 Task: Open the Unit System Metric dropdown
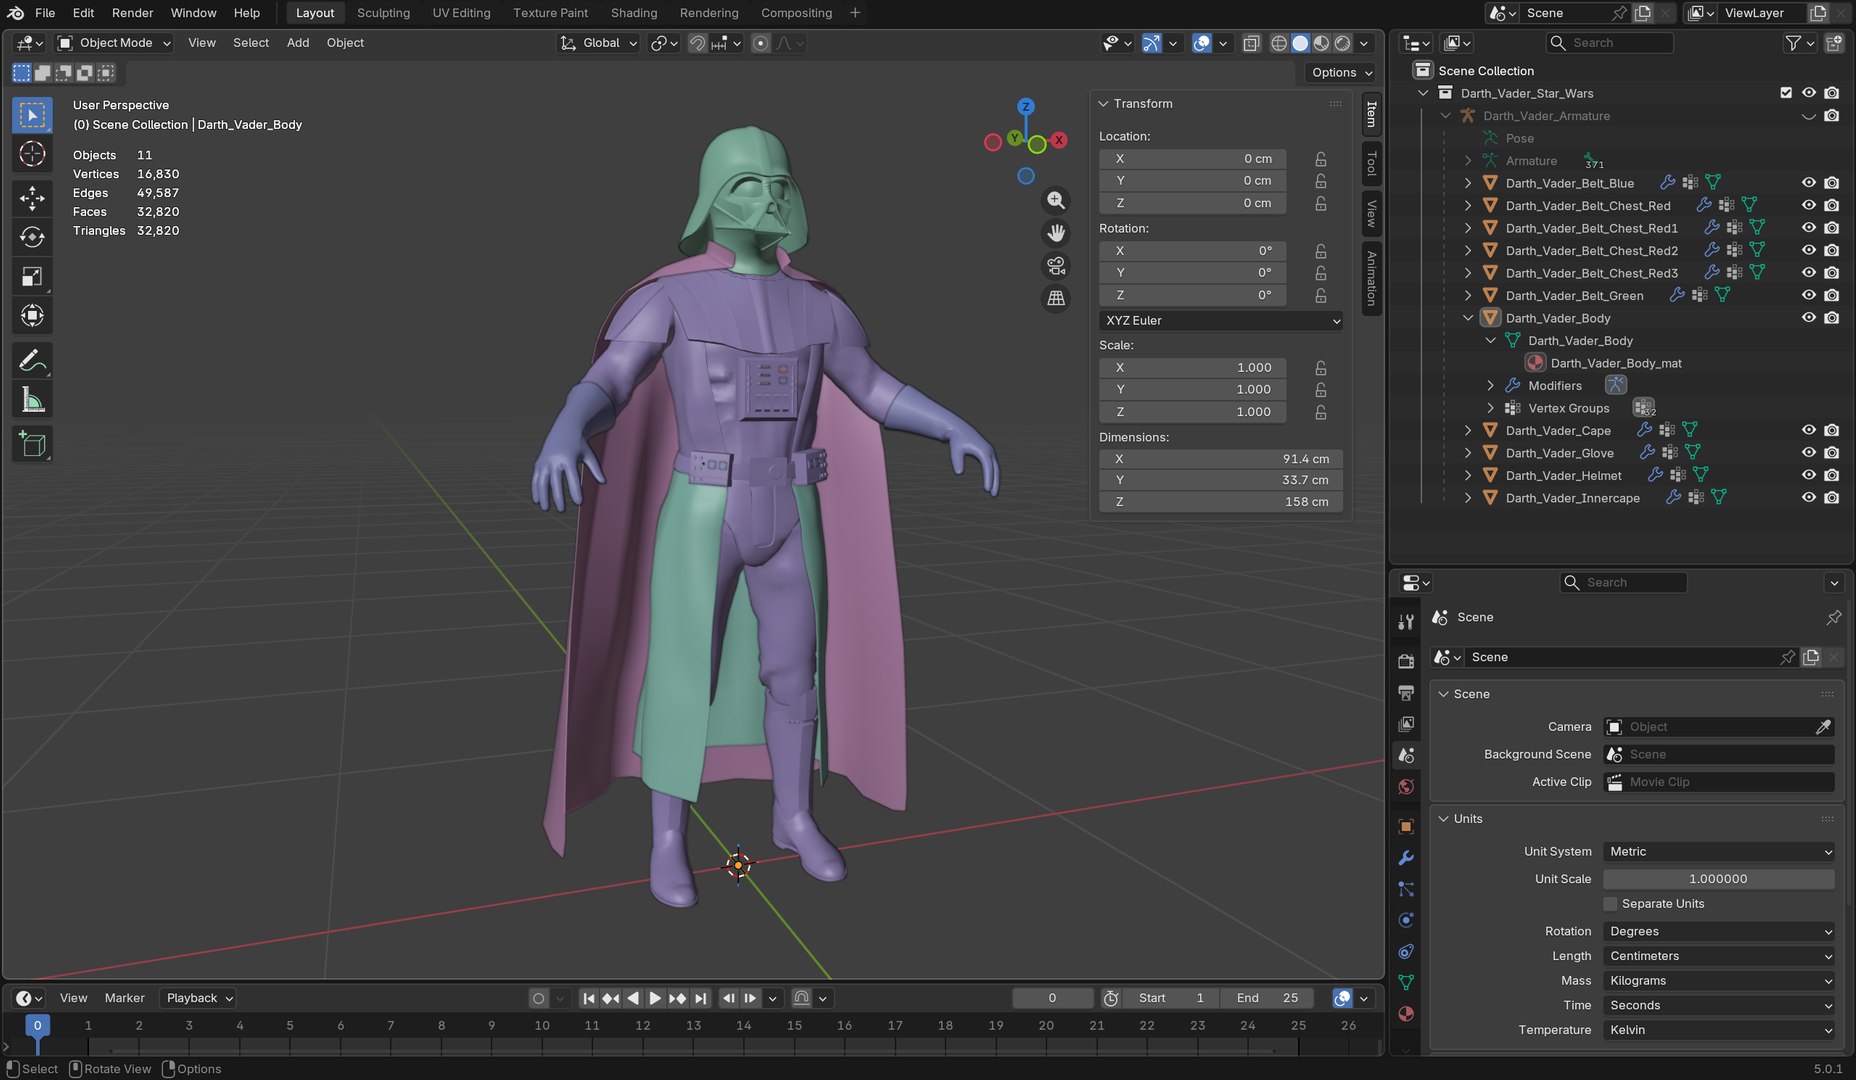(1719, 852)
